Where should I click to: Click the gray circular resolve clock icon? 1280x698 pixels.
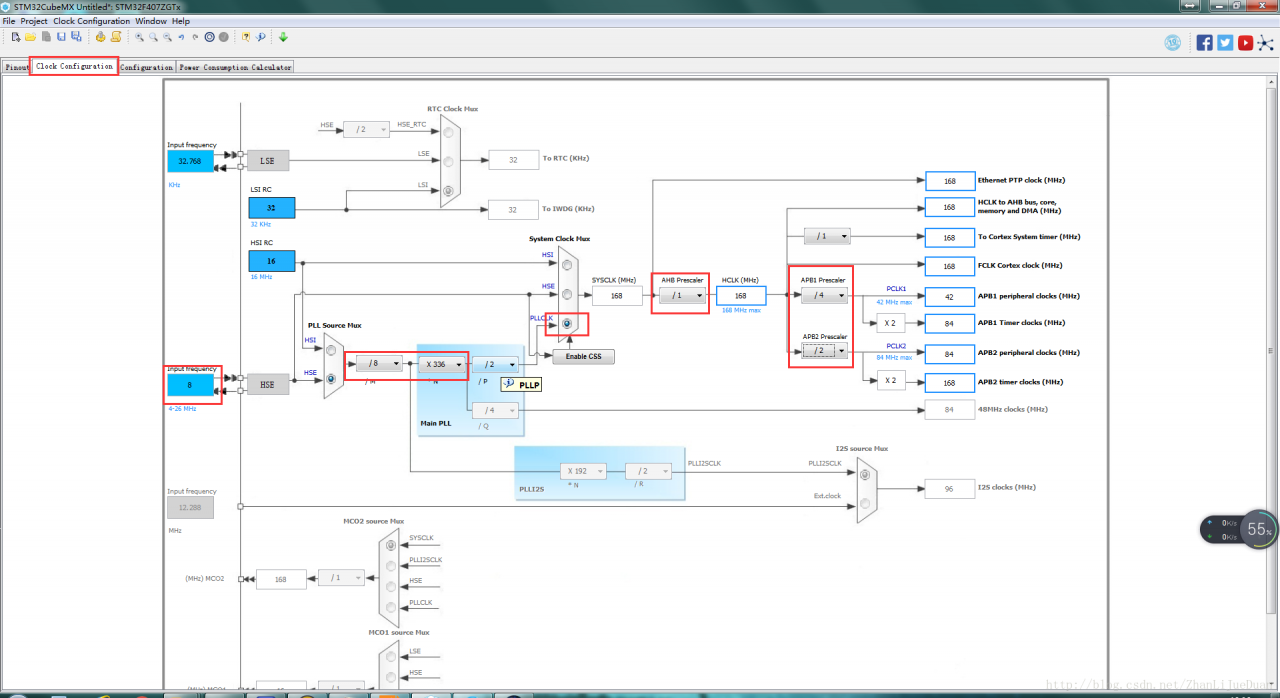(224, 37)
